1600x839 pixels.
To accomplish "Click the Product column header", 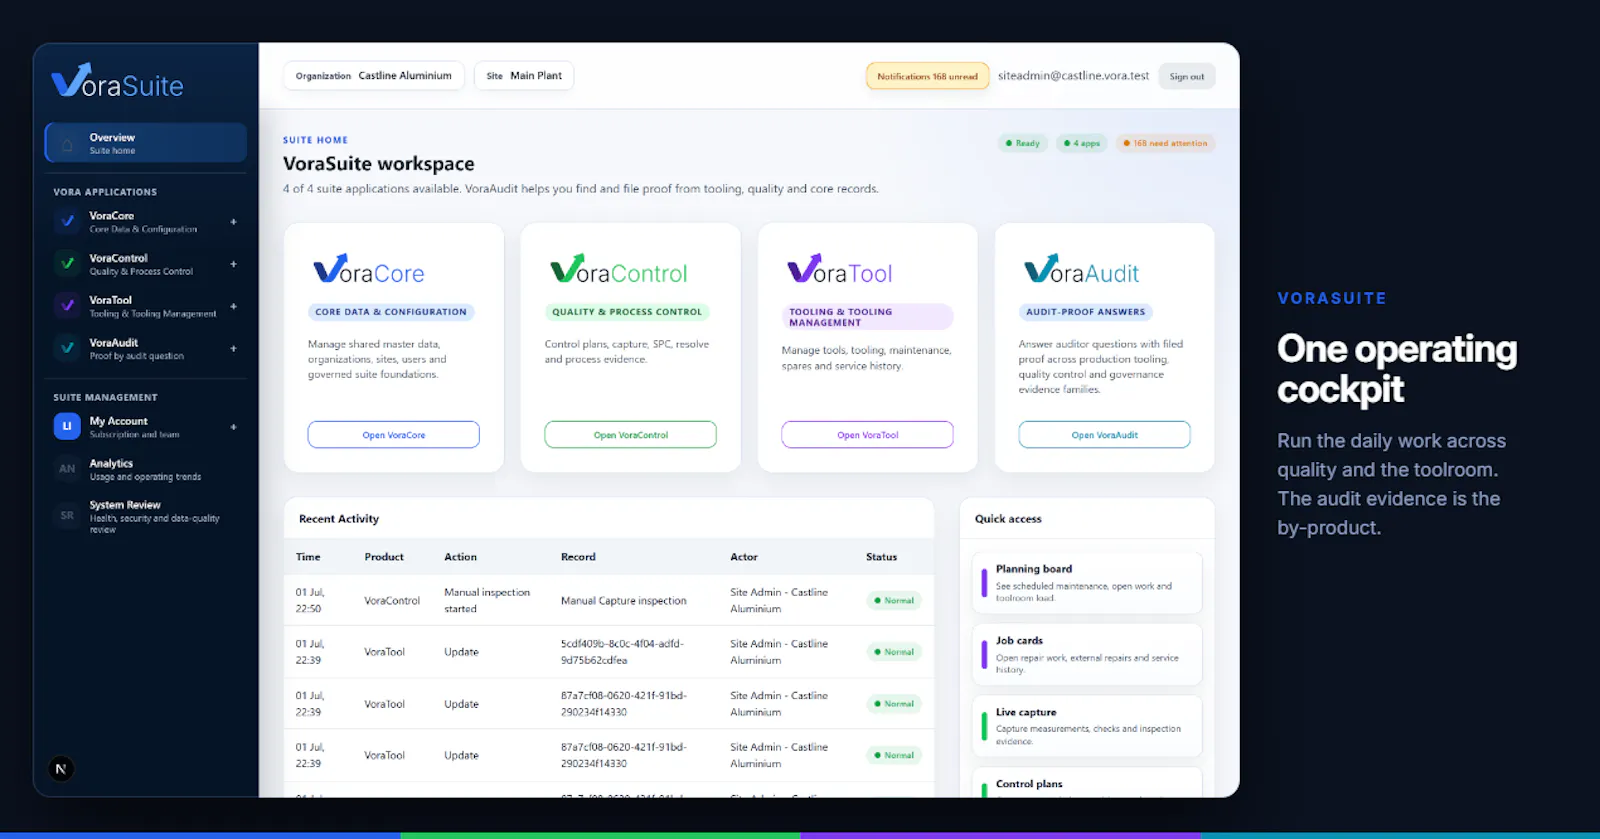I will coord(384,557).
